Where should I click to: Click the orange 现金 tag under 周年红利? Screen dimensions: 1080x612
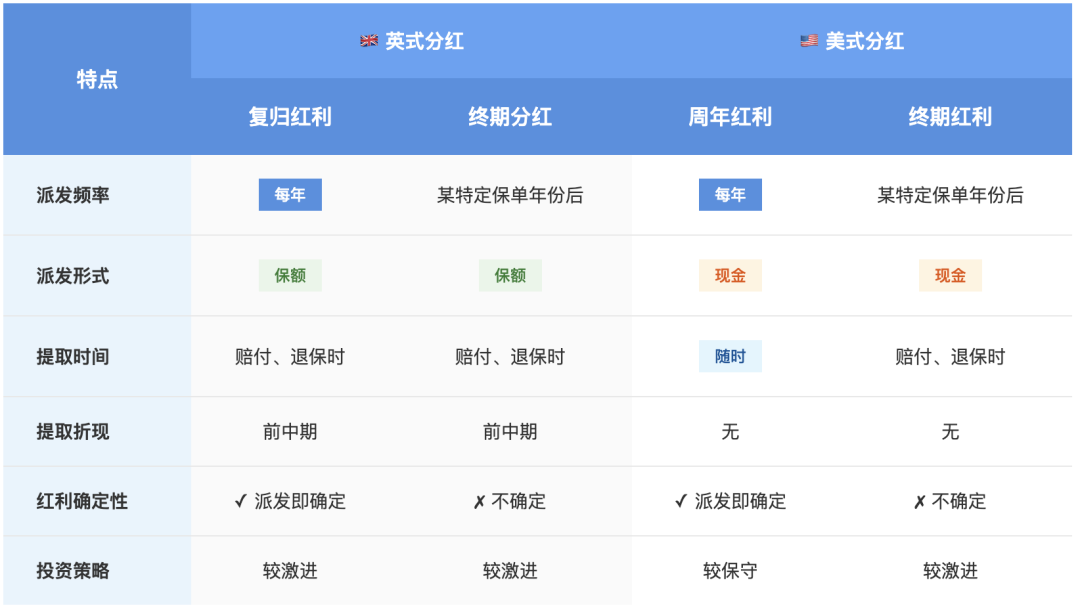(730, 276)
